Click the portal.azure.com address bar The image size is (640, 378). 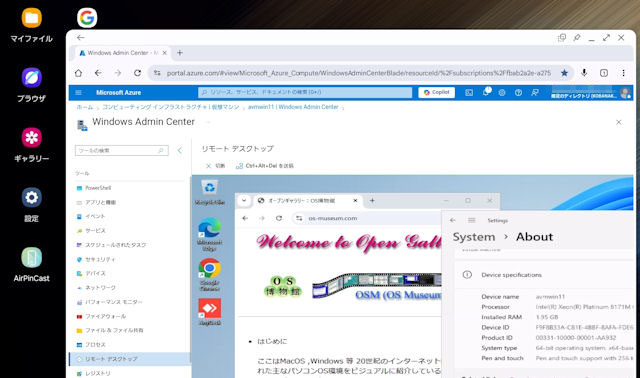(x=358, y=73)
